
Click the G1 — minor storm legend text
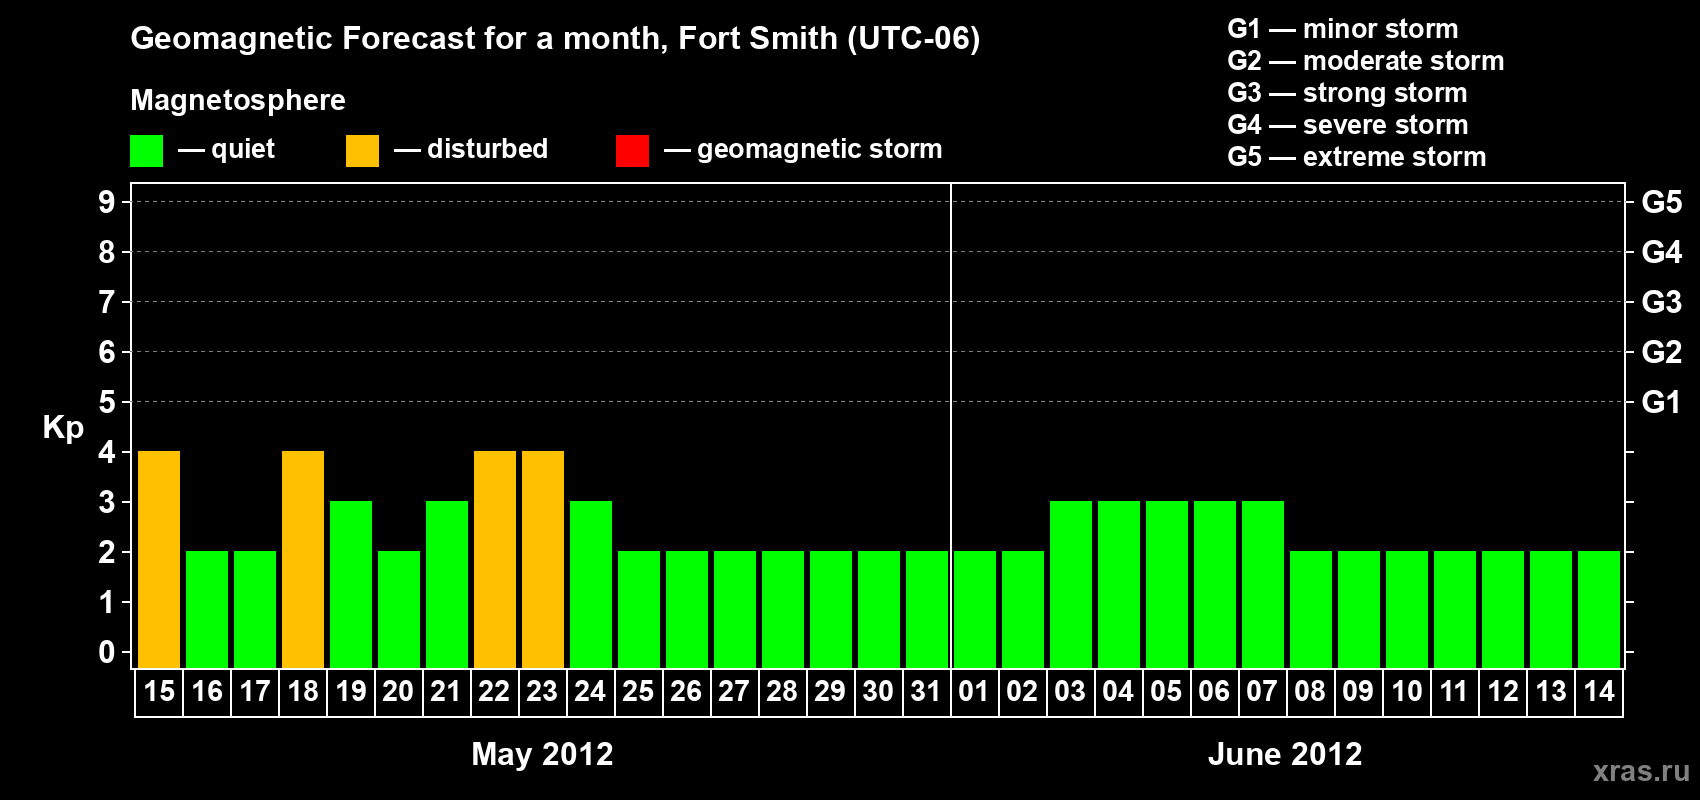click(1343, 29)
